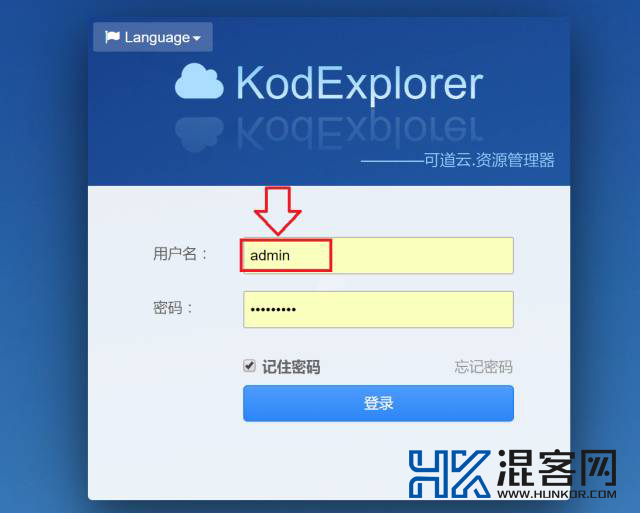640x513 pixels.
Task: Open the Language dropdown menu
Action: click(153, 37)
